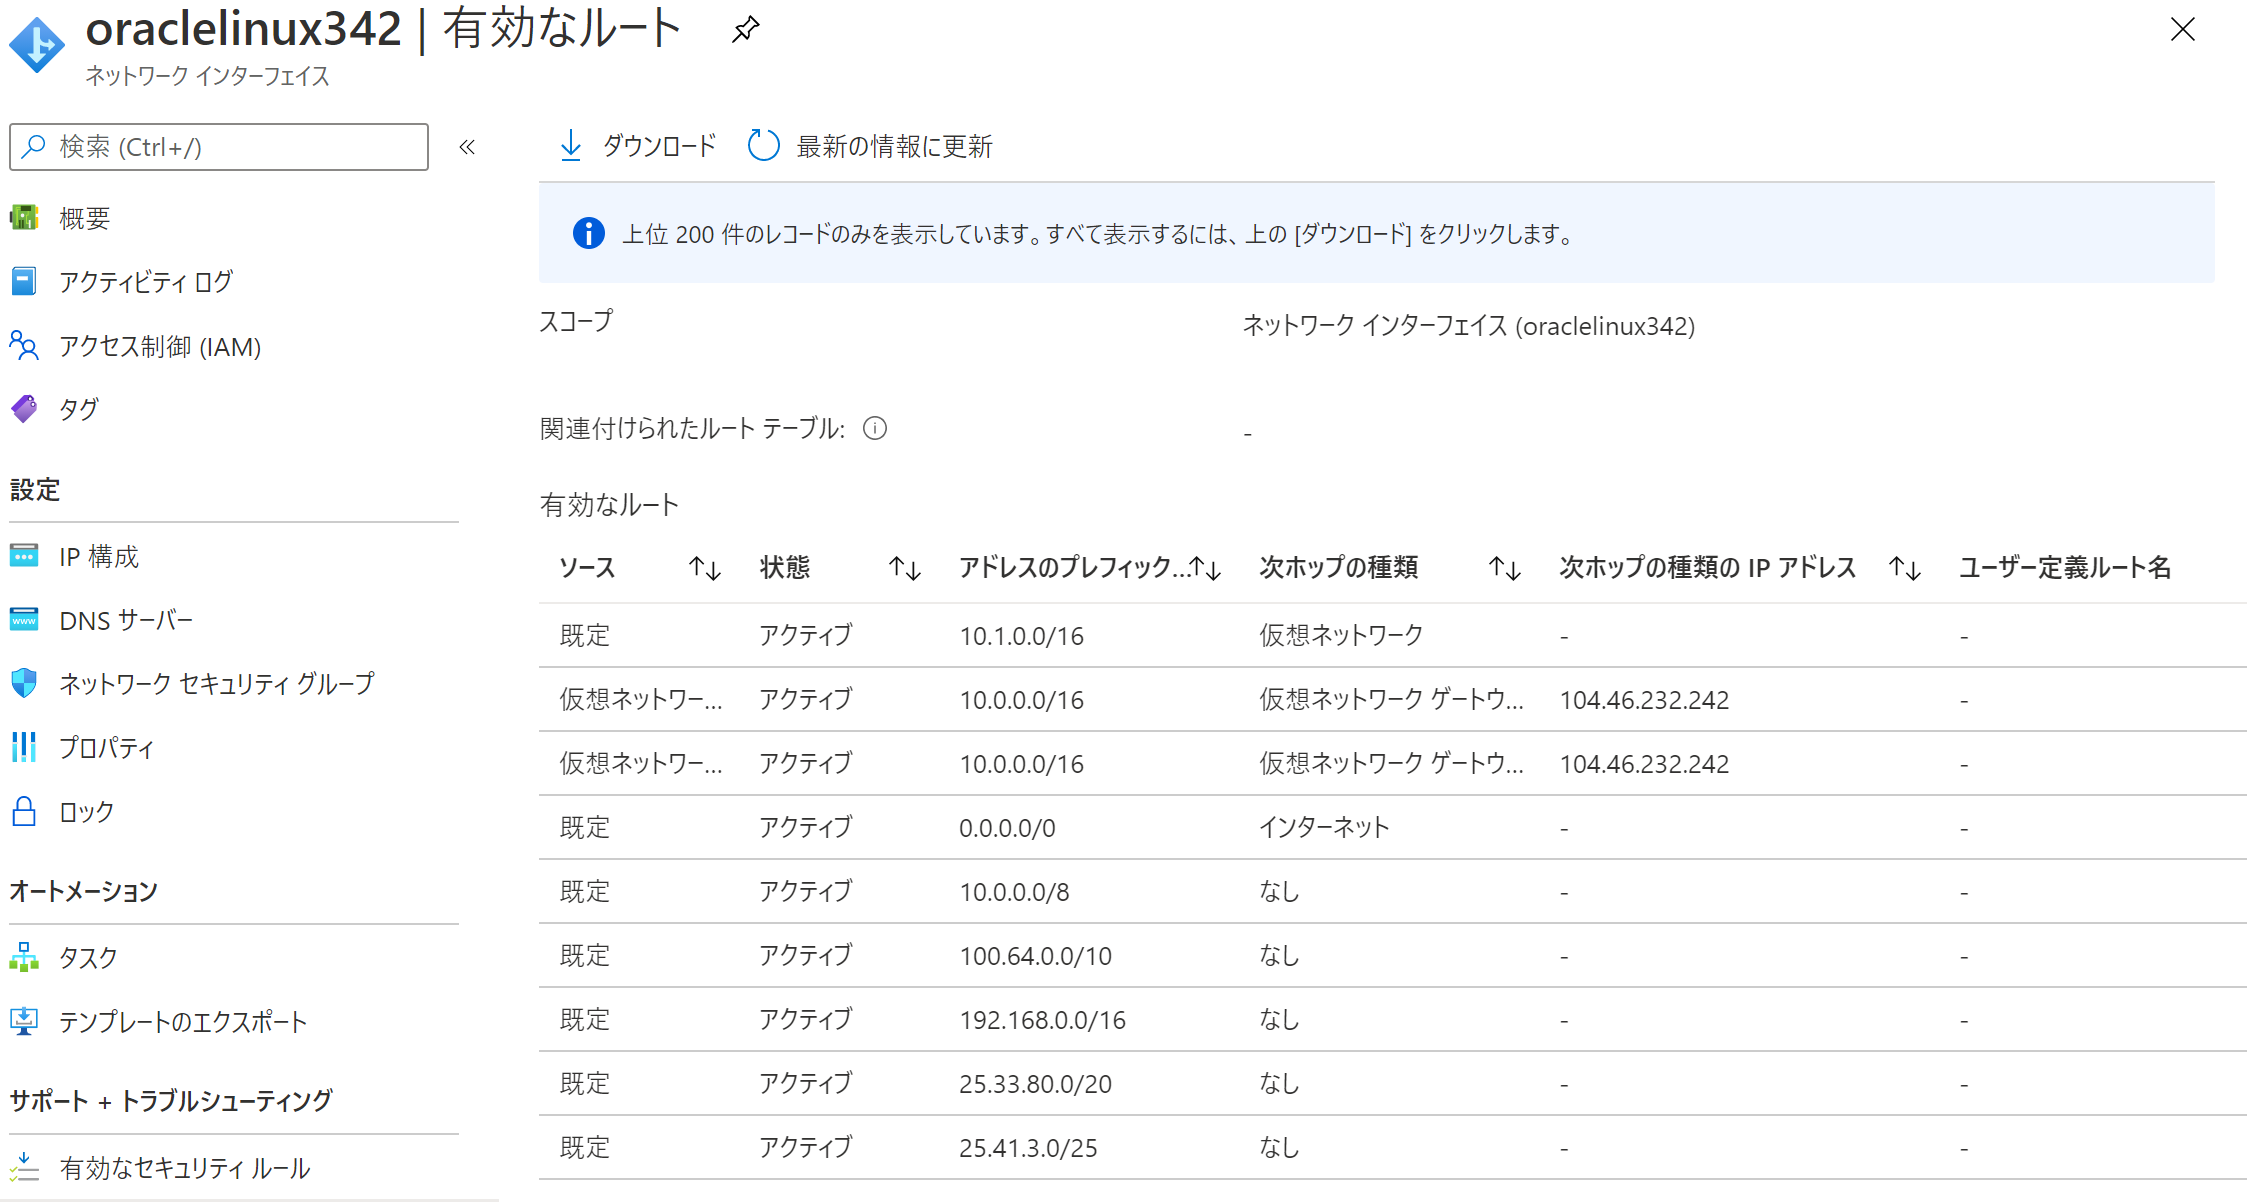Screen dimensions: 2247x1202
Task: Click the 検索 (Ctrl+/) search field
Action: pyautogui.click(x=218, y=147)
